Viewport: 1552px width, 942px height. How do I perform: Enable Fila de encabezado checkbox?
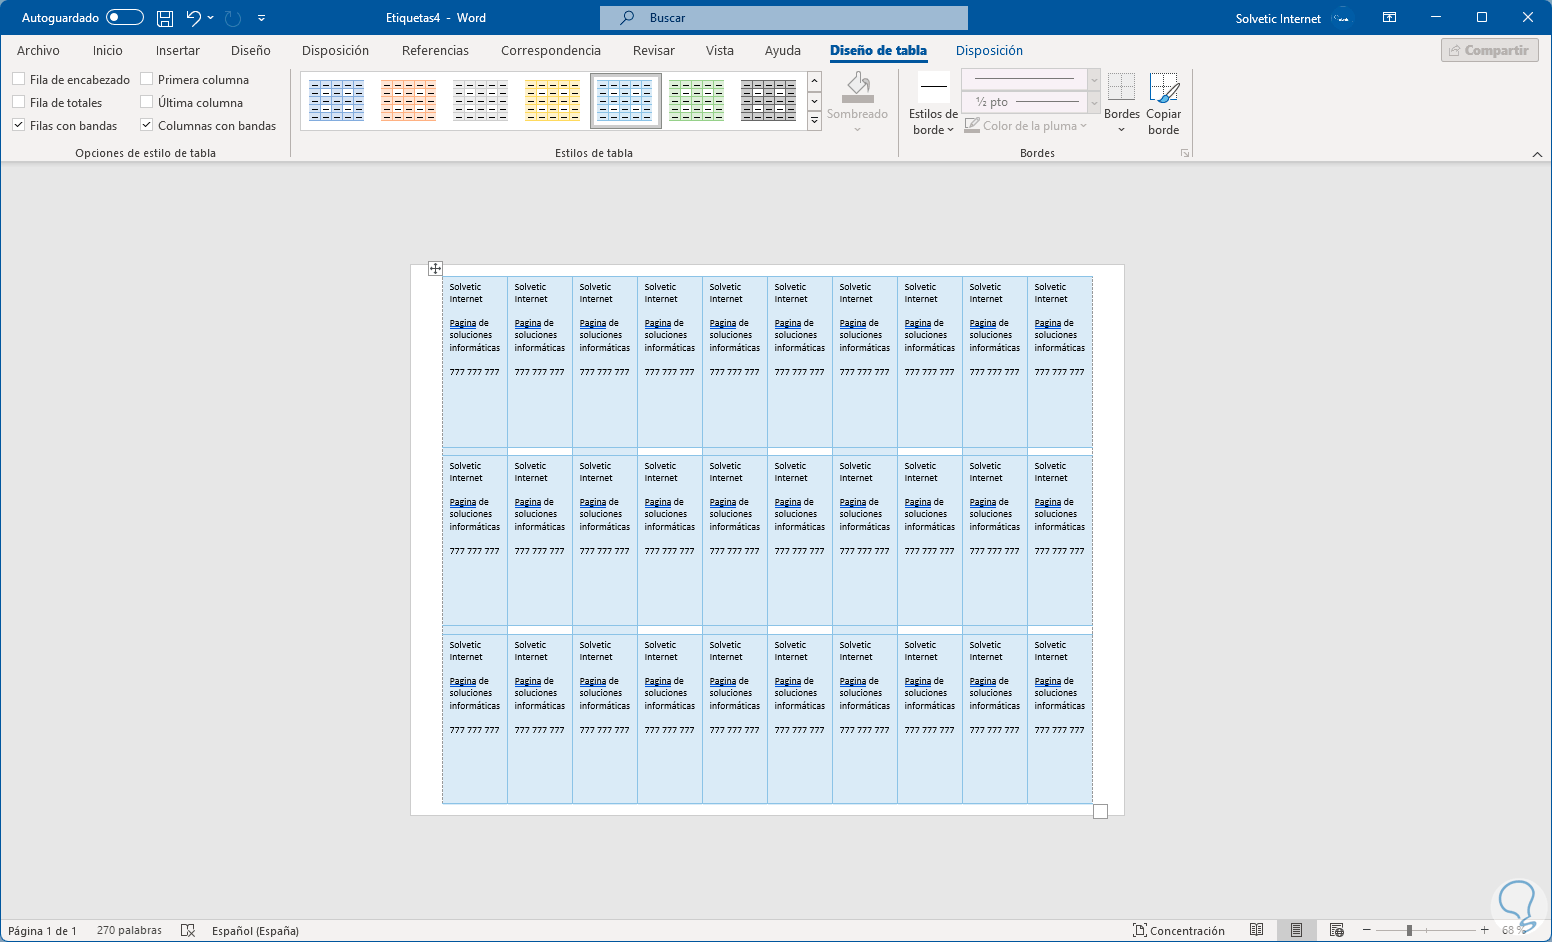[x=19, y=79]
